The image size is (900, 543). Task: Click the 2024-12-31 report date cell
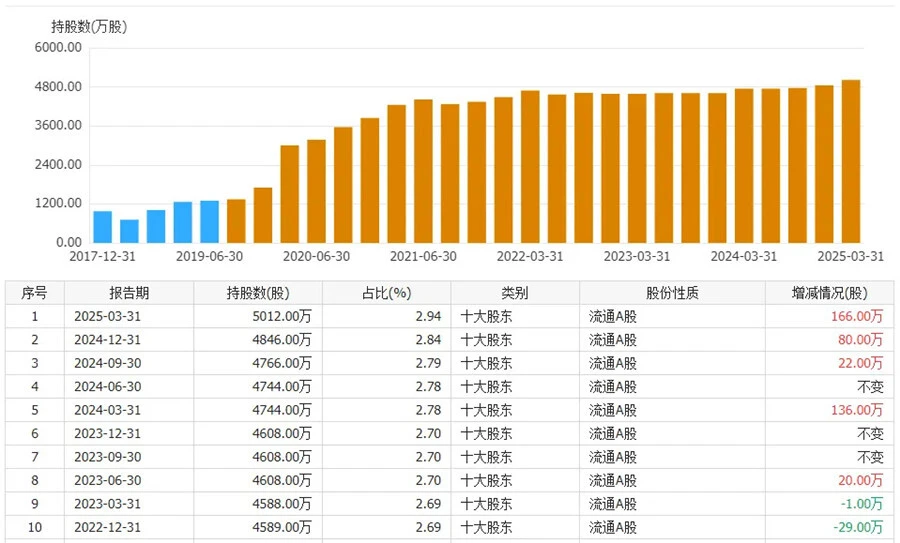click(129, 340)
